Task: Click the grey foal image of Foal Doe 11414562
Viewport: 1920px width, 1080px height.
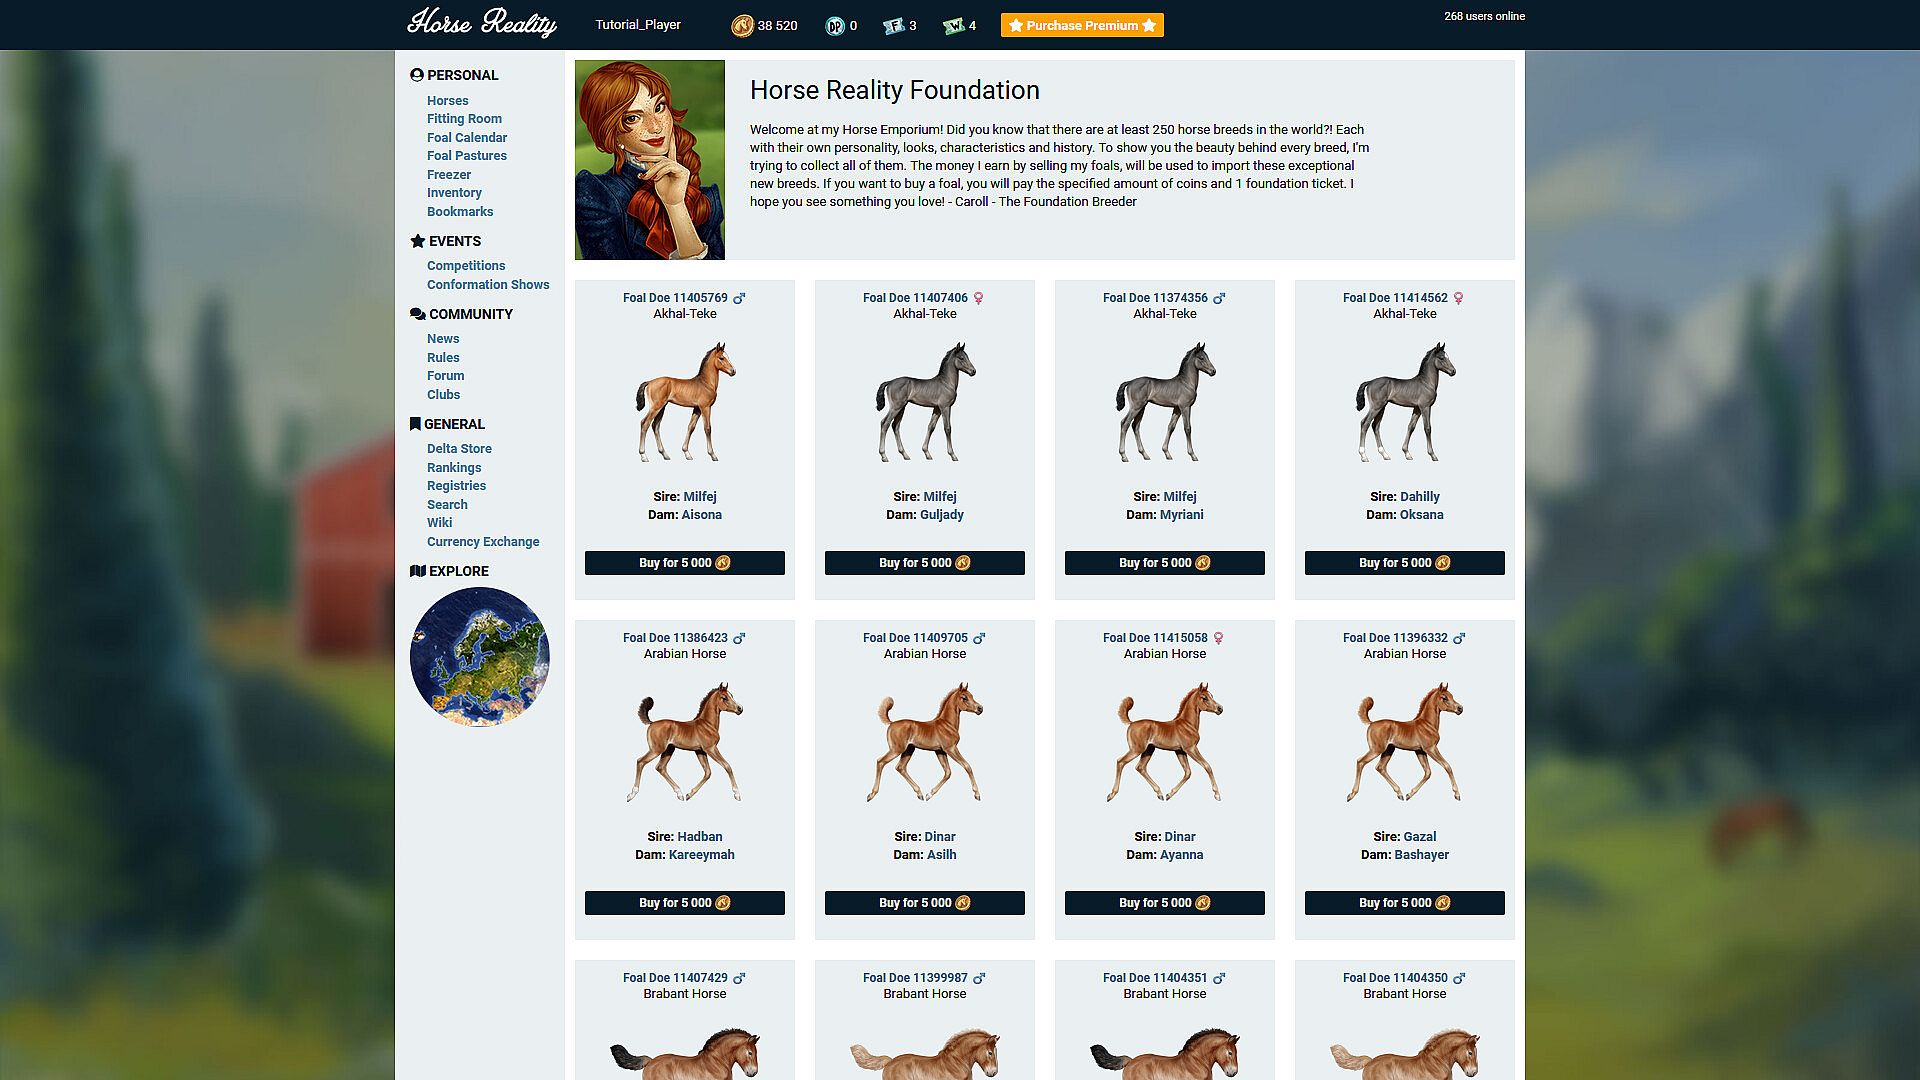Action: pyautogui.click(x=1404, y=402)
